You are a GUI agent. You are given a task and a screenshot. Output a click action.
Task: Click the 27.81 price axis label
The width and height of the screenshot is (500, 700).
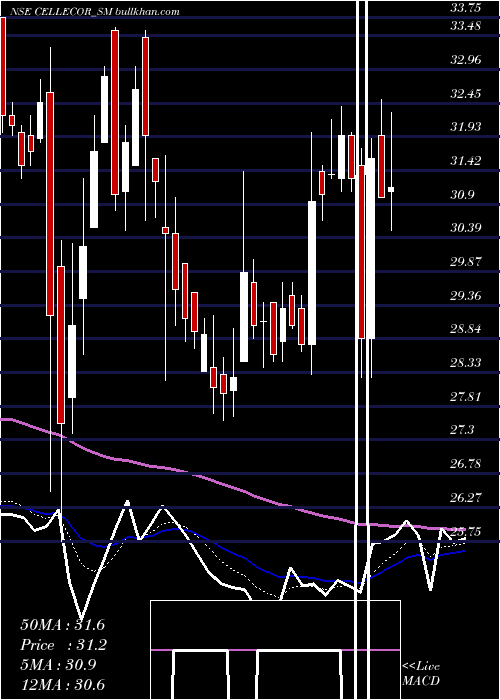coord(465,396)
